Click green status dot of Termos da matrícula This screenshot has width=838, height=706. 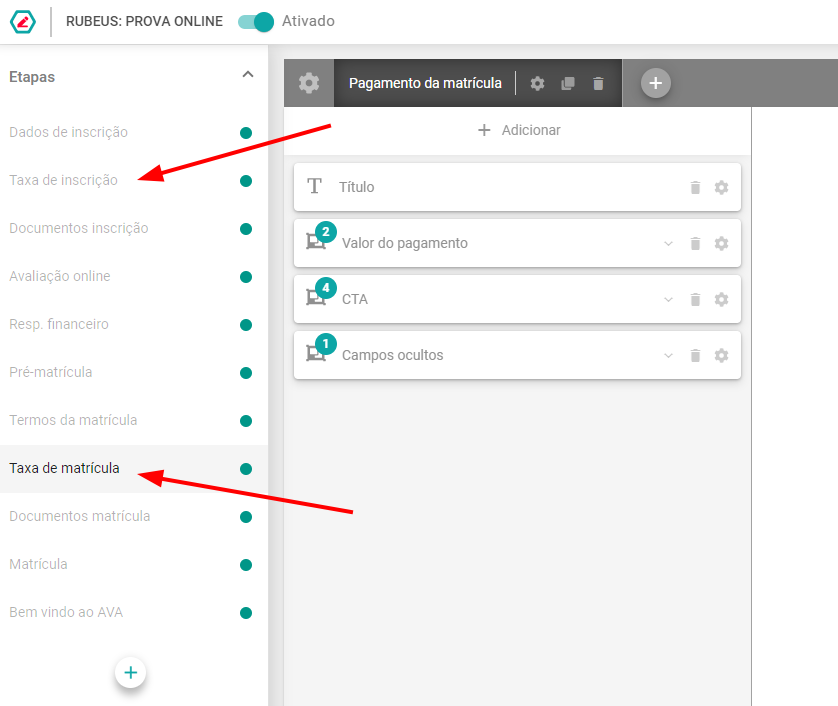[x=246, y=421]
